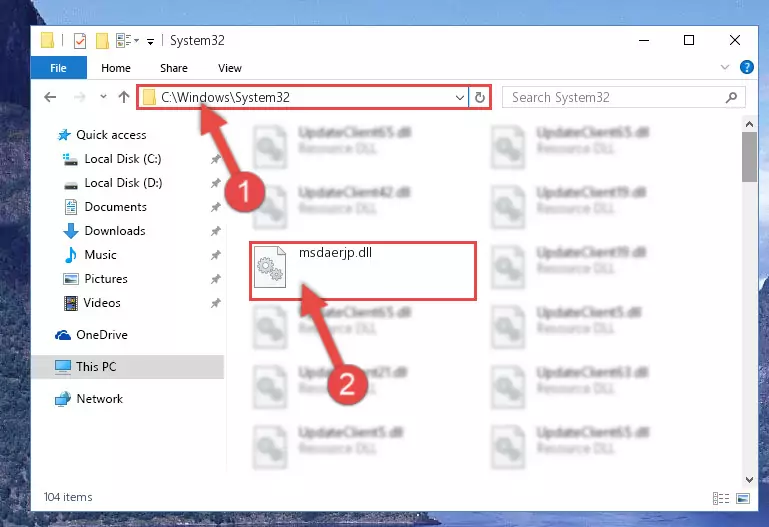Minimize the System32 window
769x527 pixels.
(x=644, y=40)
